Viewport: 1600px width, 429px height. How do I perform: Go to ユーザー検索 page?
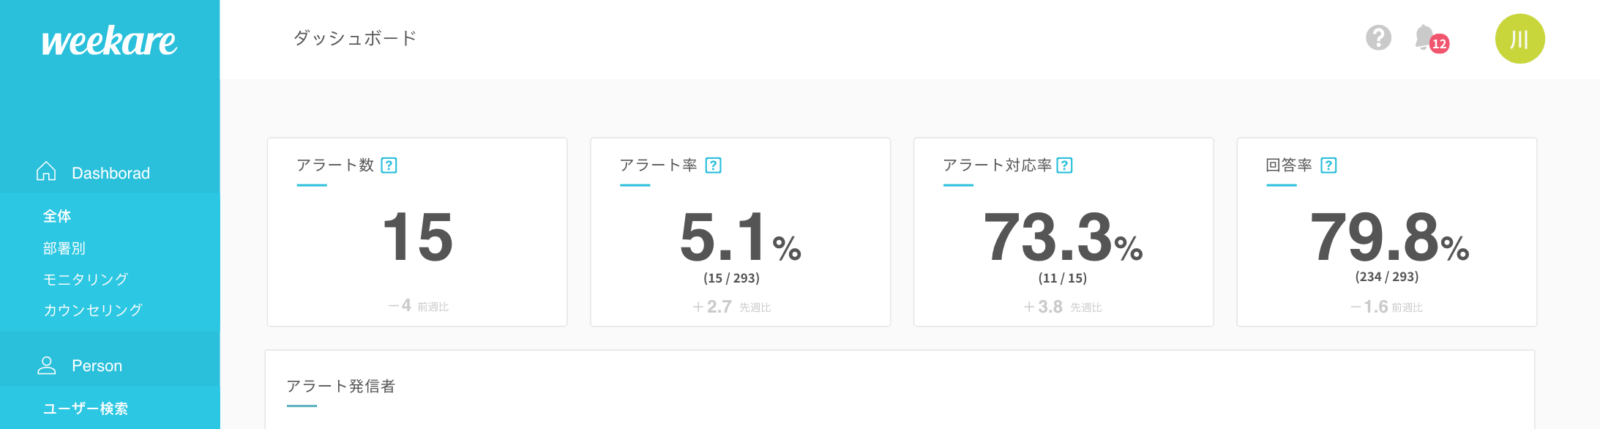[85, 408]
